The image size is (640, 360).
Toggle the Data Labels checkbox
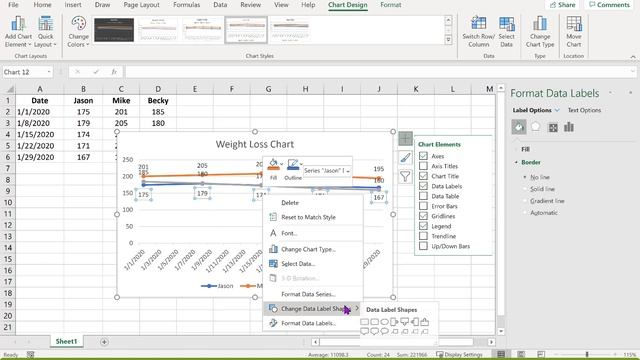[423, 186]
